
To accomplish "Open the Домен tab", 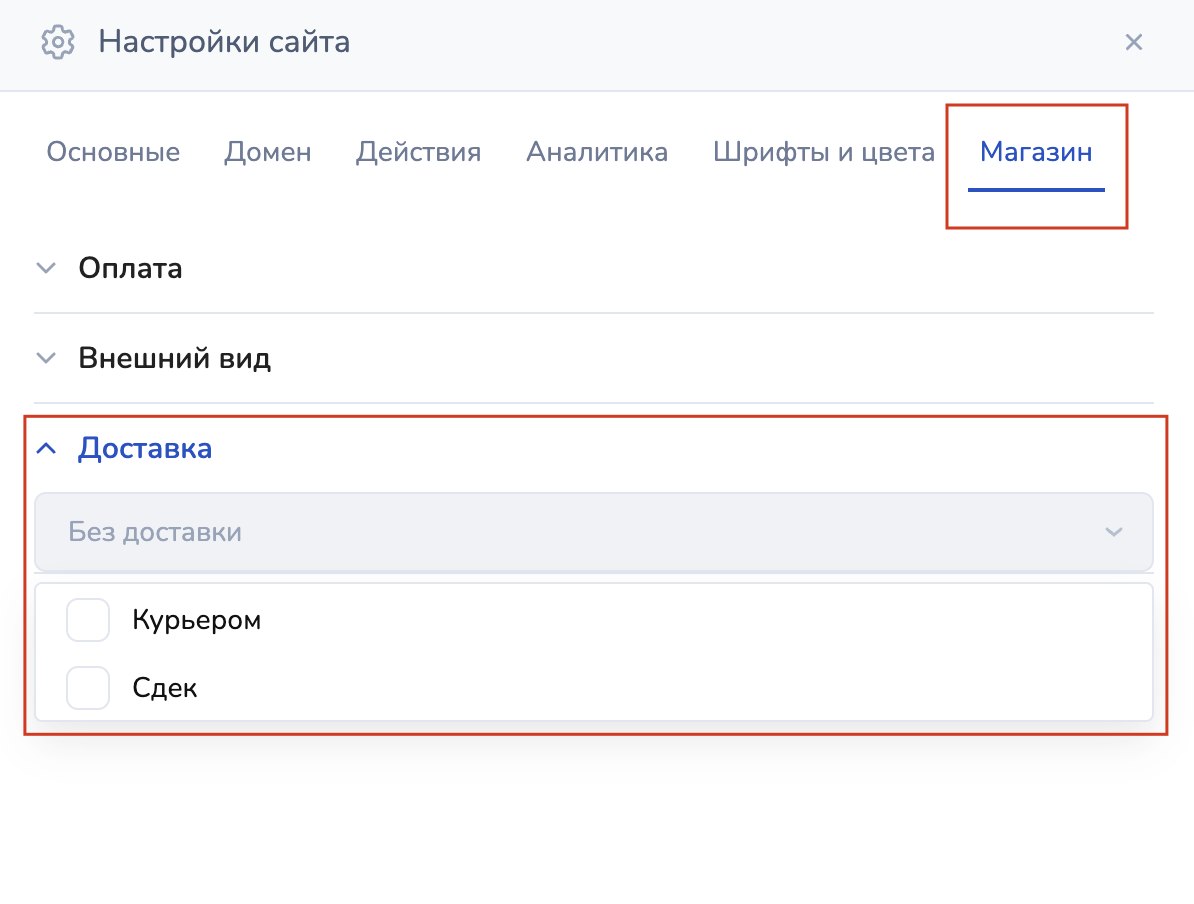I will point(268,152).
